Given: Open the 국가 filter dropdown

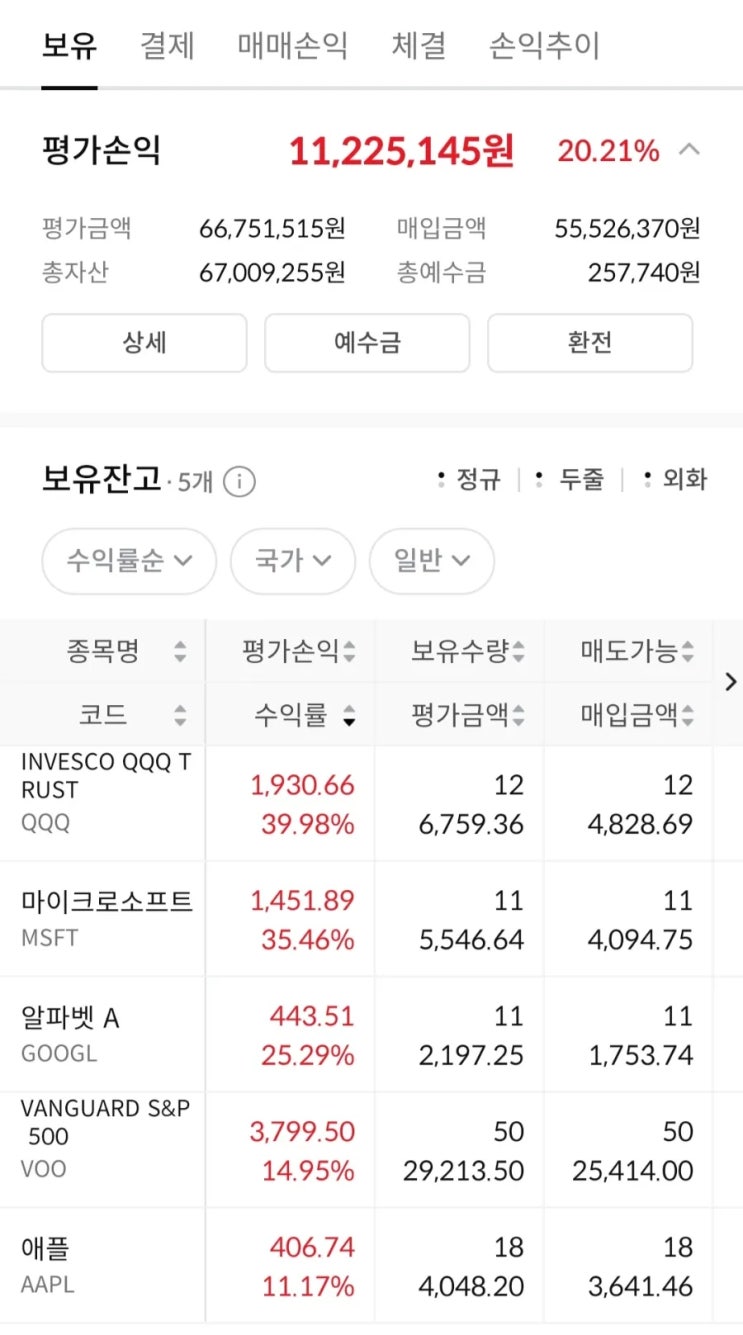Looking at the screenshot, I should click(x=292, y=561).
